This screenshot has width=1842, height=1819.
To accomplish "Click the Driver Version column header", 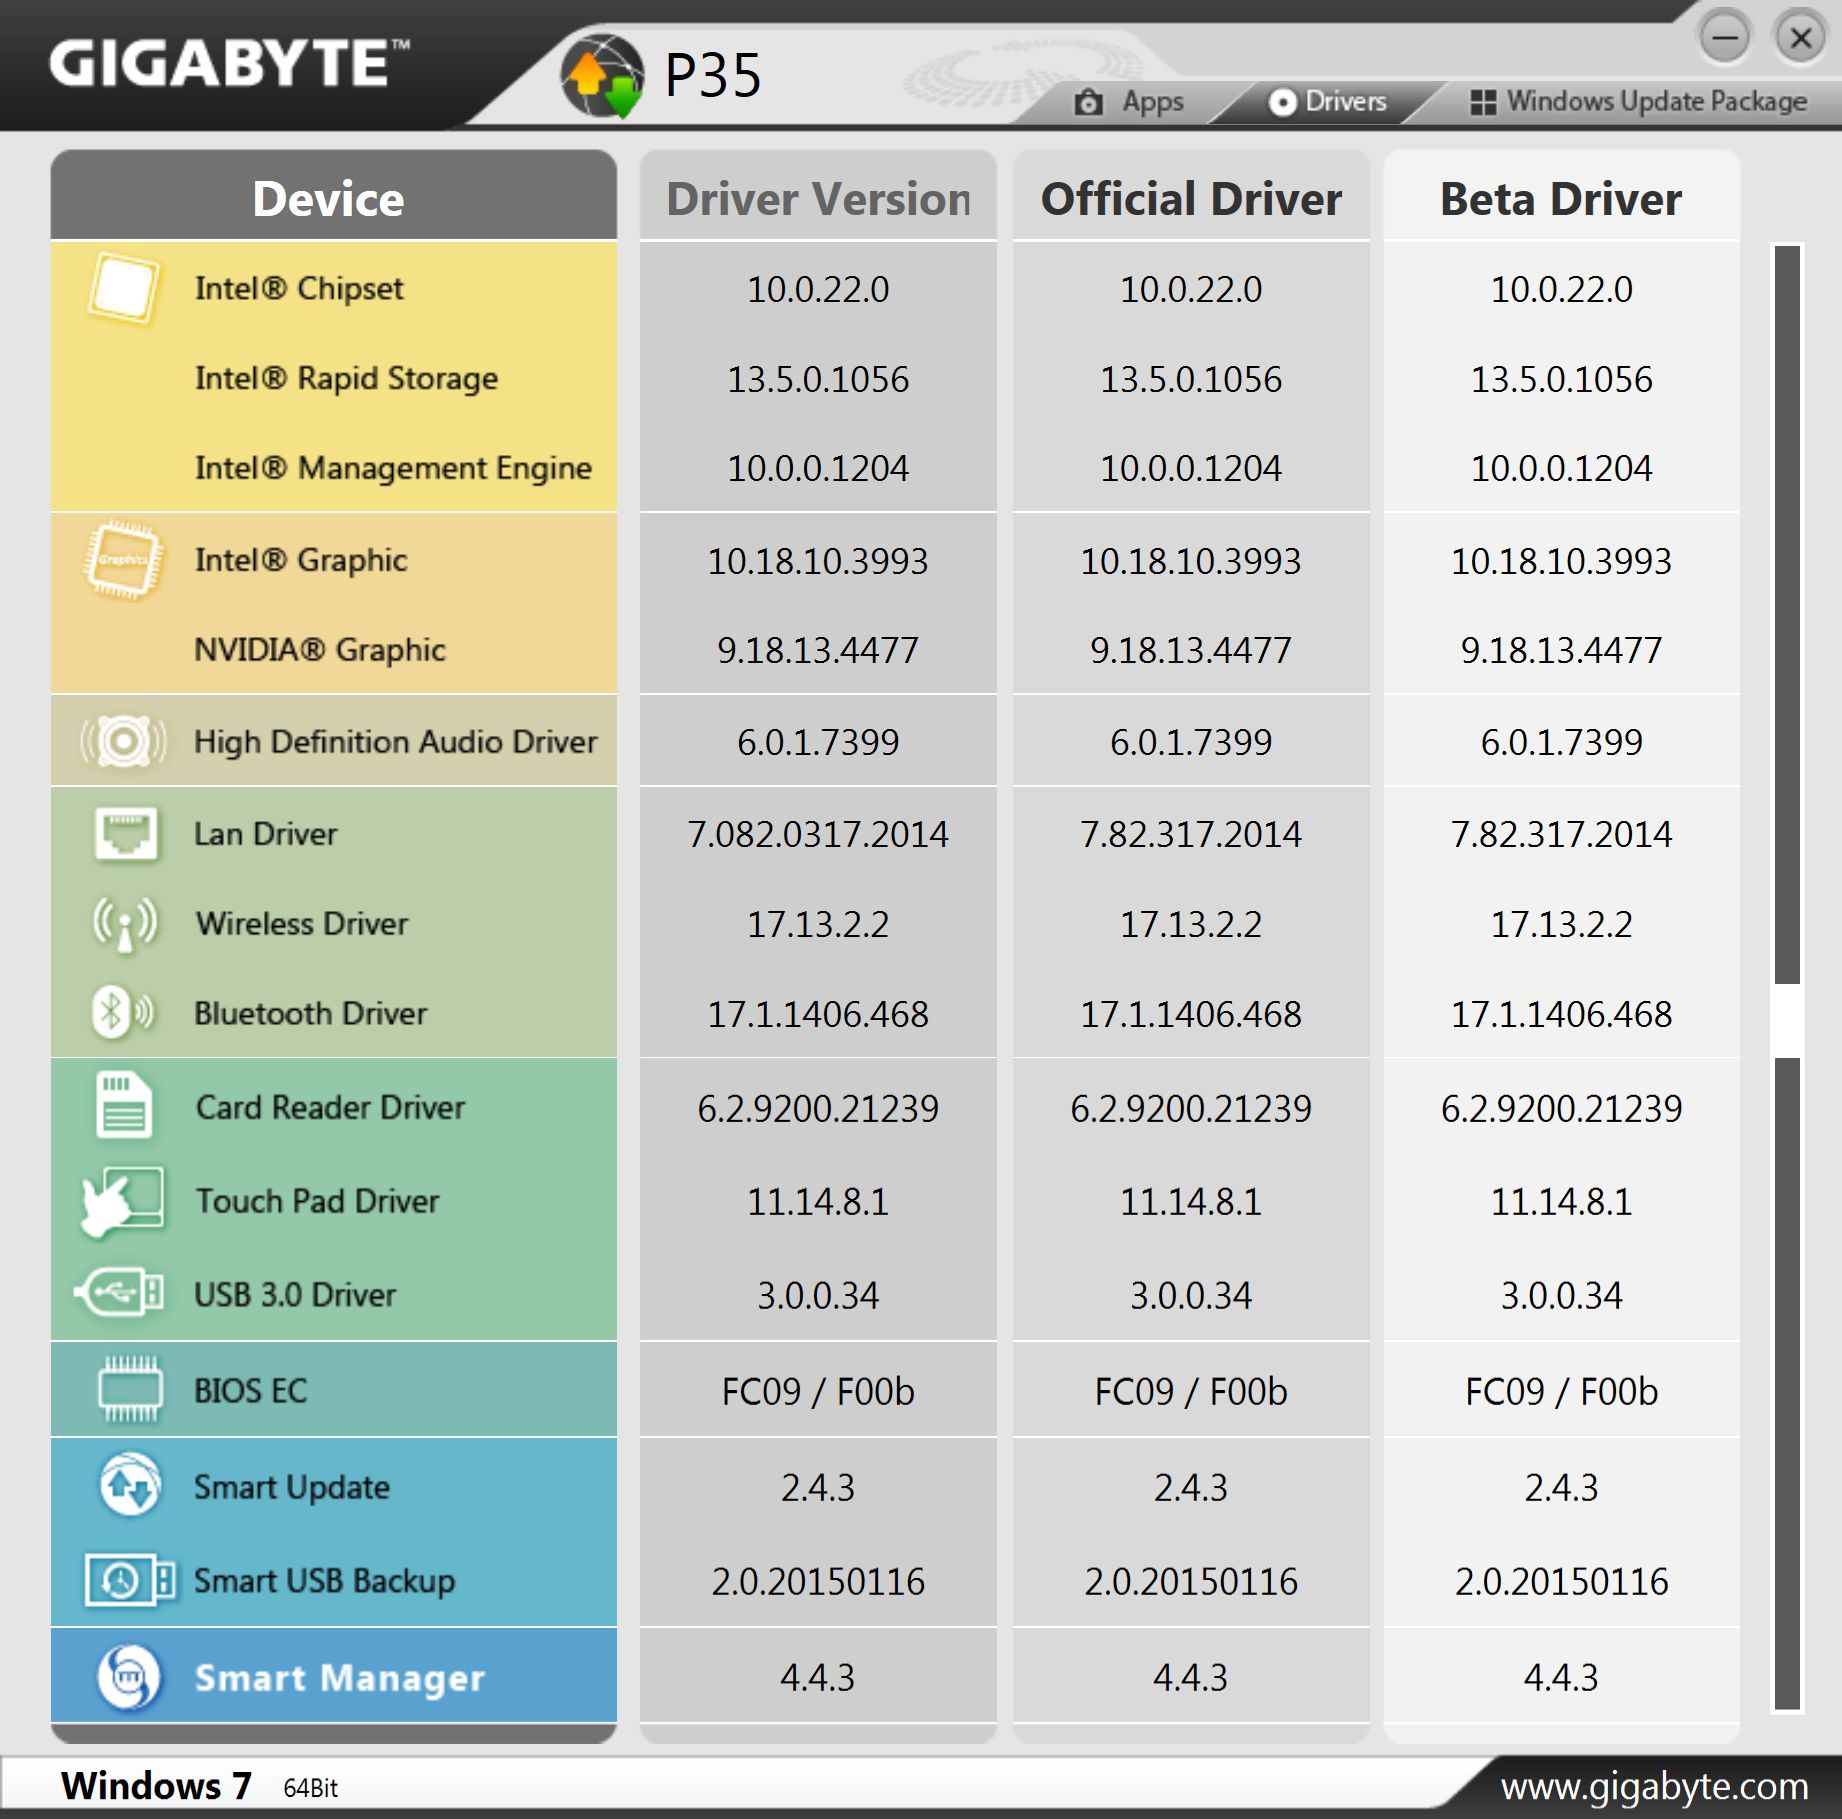I will tap(818, 197).
